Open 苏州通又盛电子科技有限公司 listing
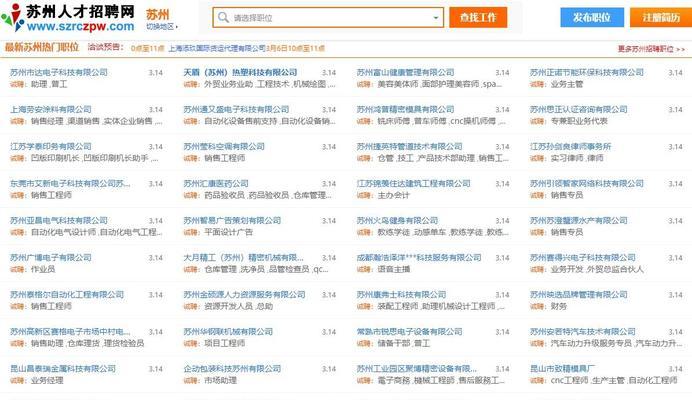 pos(236,109)
